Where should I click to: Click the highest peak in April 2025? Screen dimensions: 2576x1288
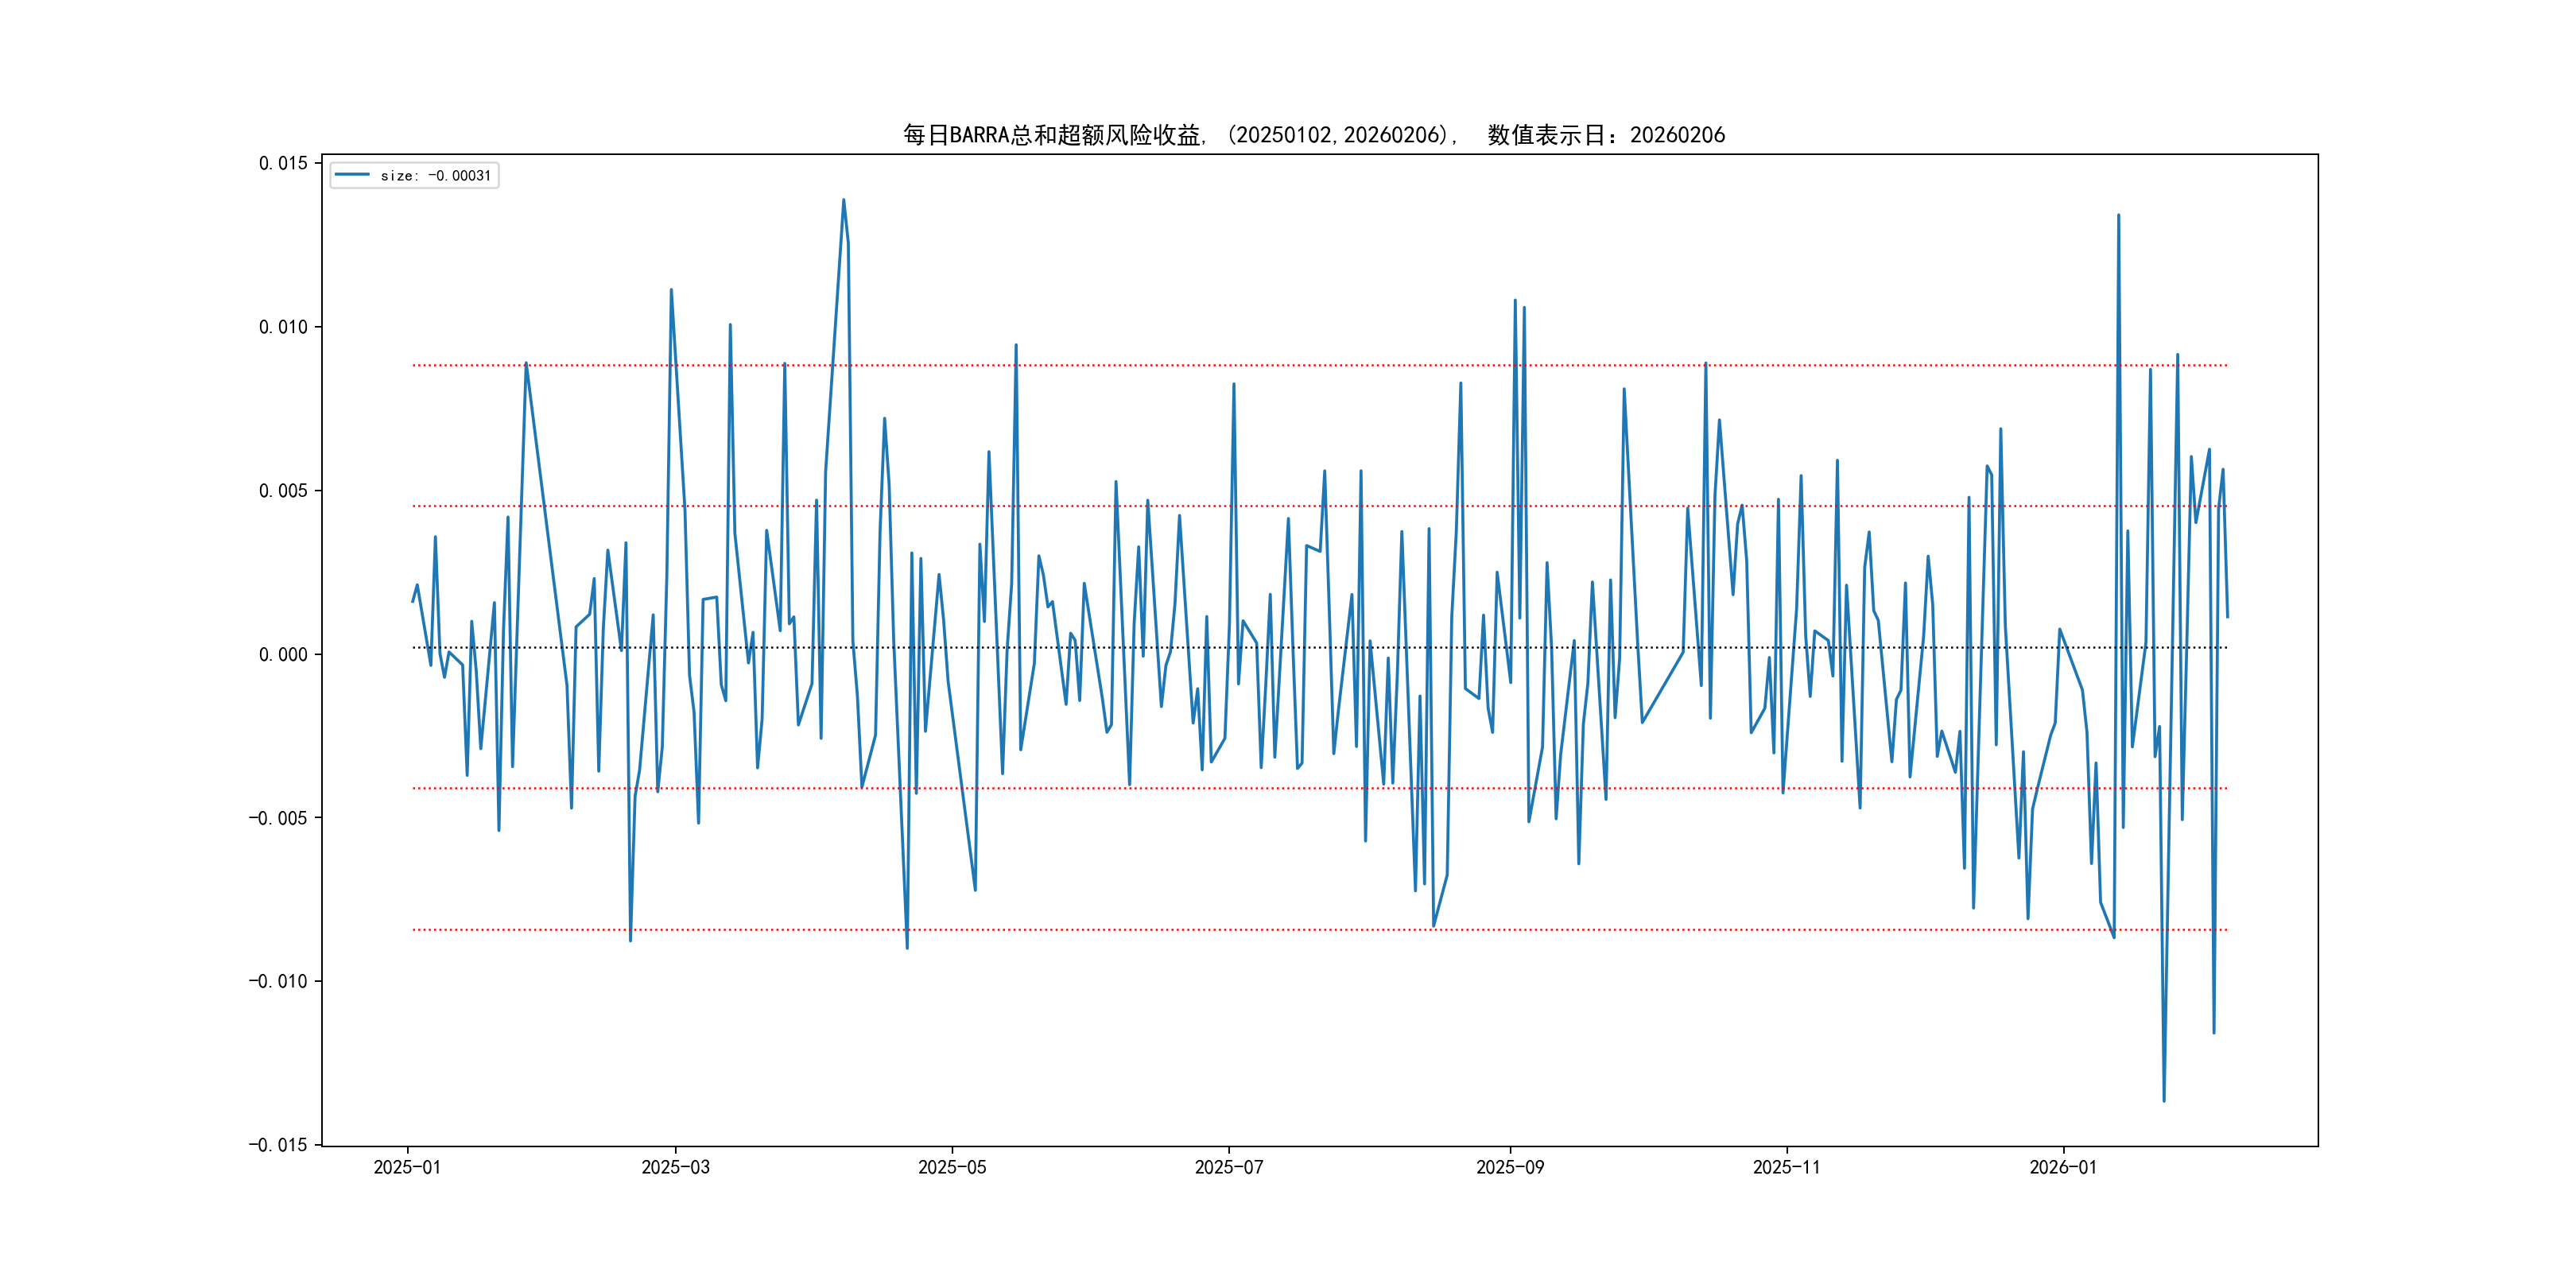pos(843,200)
